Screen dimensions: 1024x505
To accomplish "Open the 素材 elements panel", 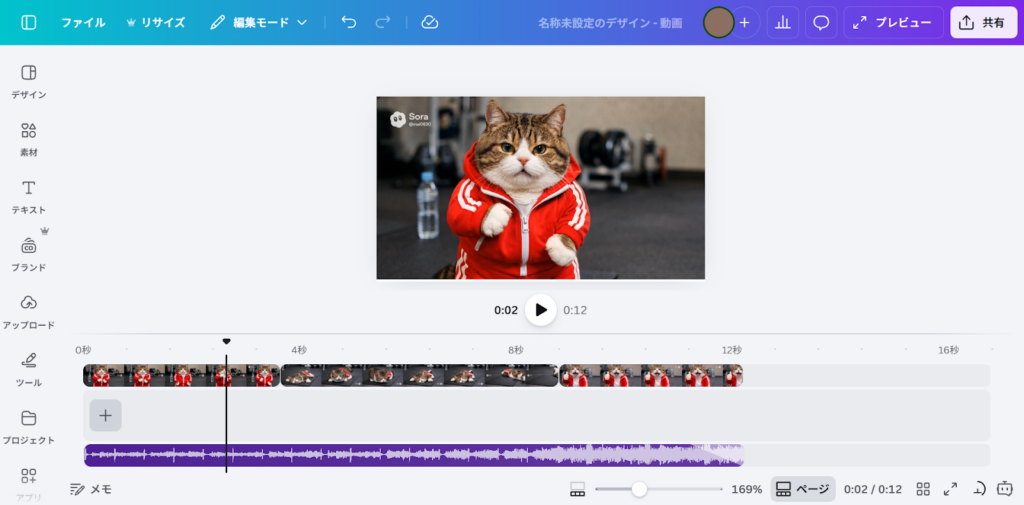I will [29, 139].
